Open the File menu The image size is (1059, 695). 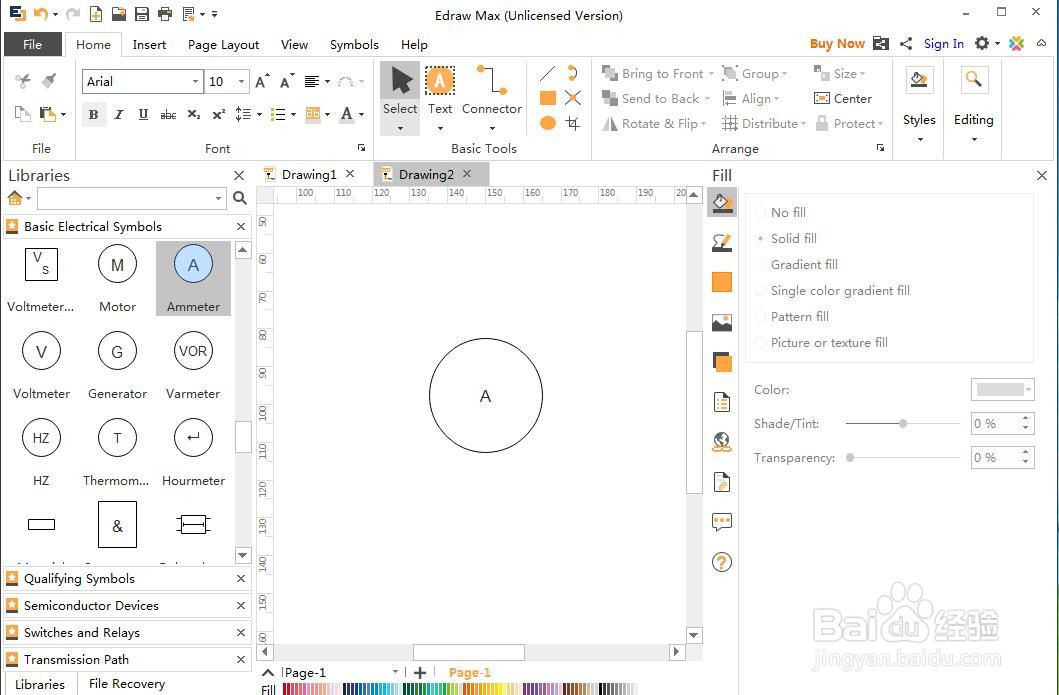coord(32,45)
